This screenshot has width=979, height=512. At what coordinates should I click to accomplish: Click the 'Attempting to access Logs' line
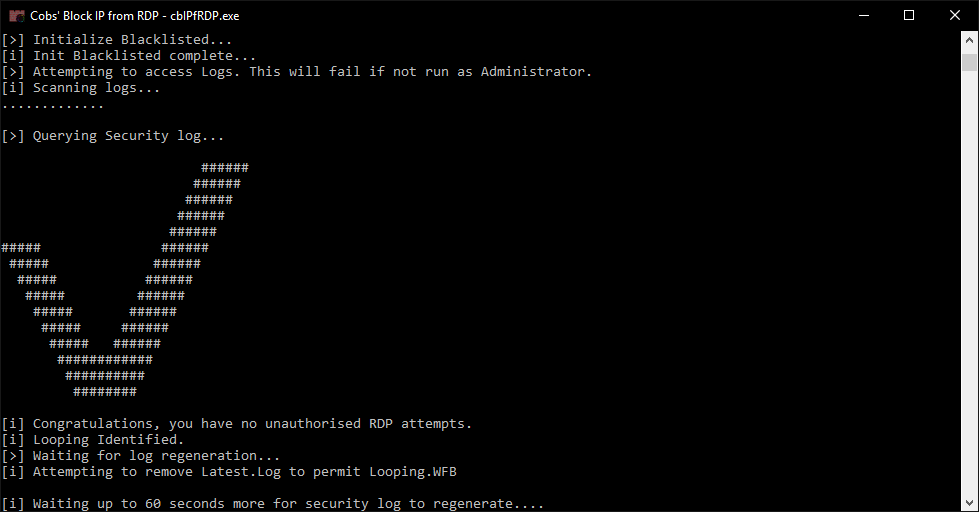pos(297,72)
